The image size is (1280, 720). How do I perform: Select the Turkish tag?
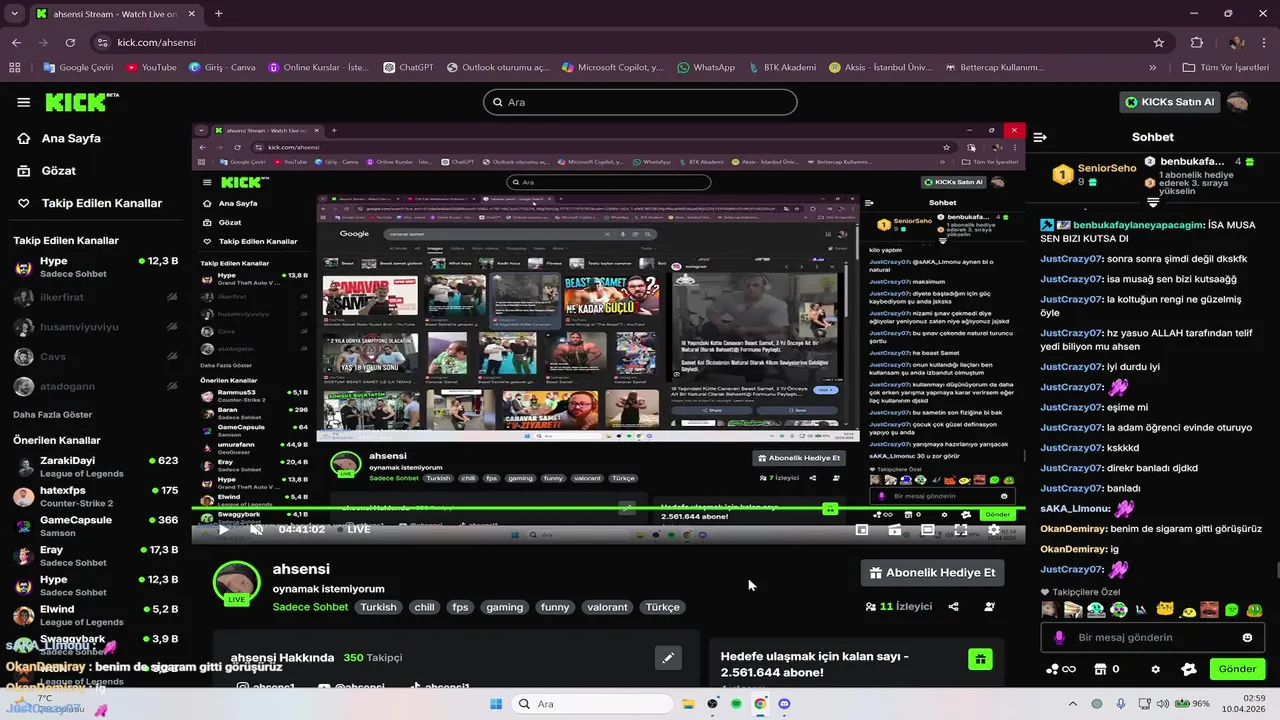coord(379,607)
